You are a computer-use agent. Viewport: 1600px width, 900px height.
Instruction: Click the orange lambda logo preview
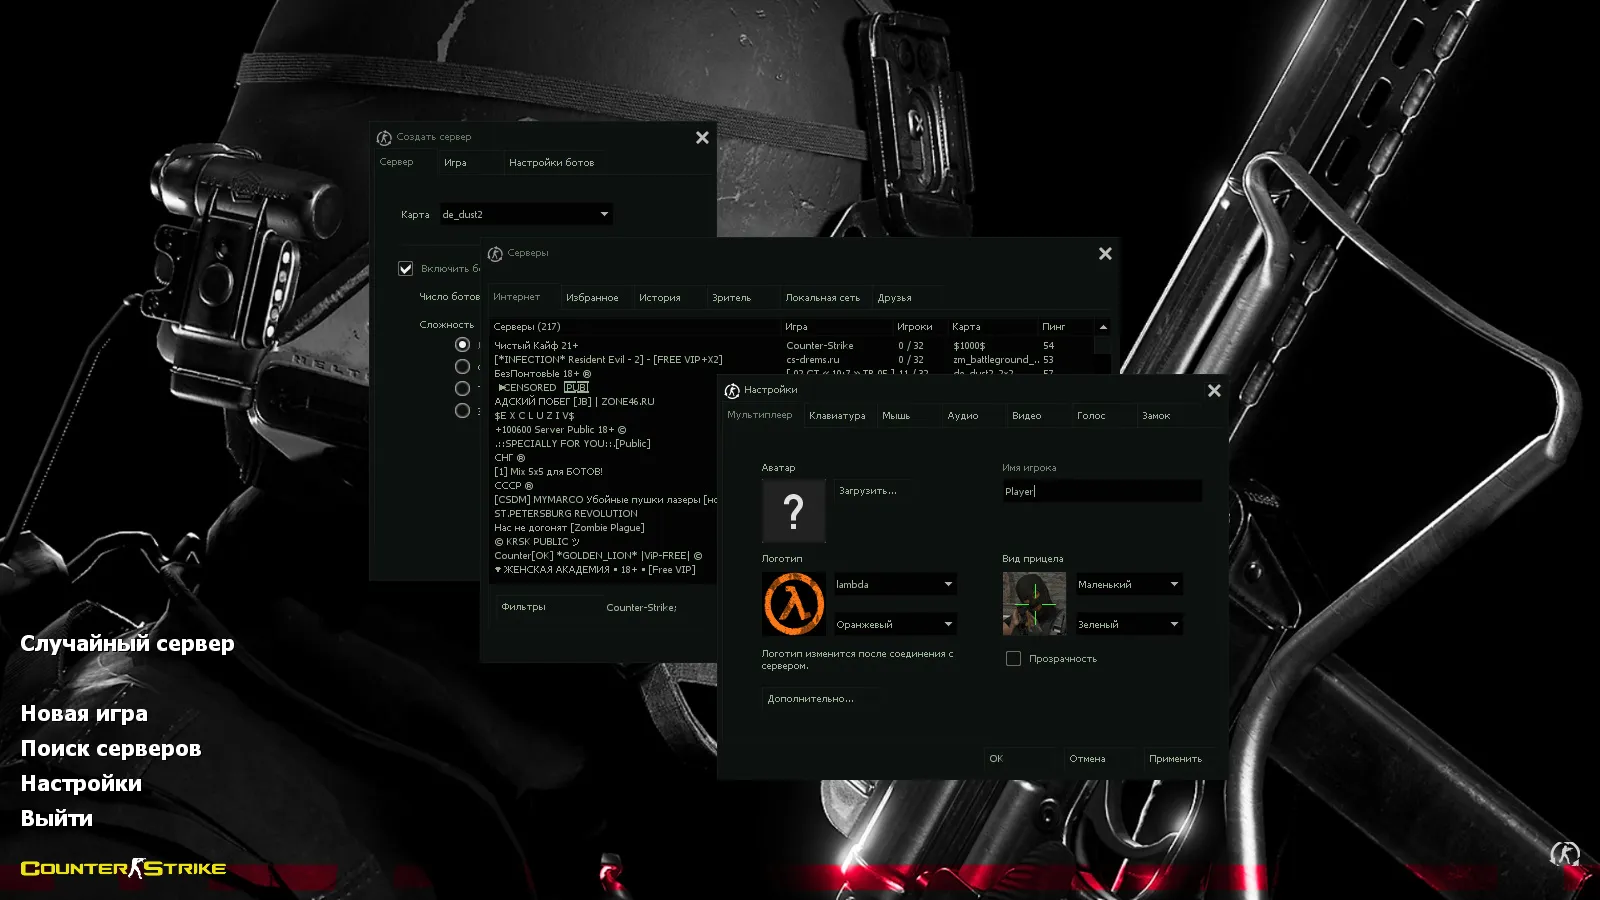click(x=793, y=603)
